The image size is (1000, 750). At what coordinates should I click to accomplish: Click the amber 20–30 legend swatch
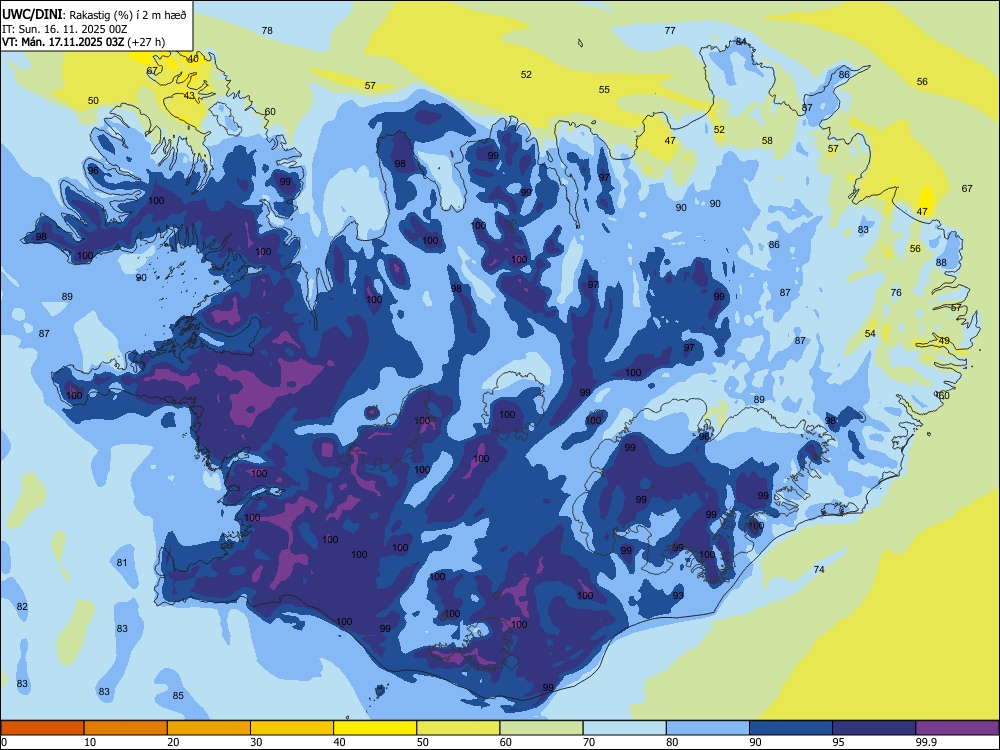point(209,728)
